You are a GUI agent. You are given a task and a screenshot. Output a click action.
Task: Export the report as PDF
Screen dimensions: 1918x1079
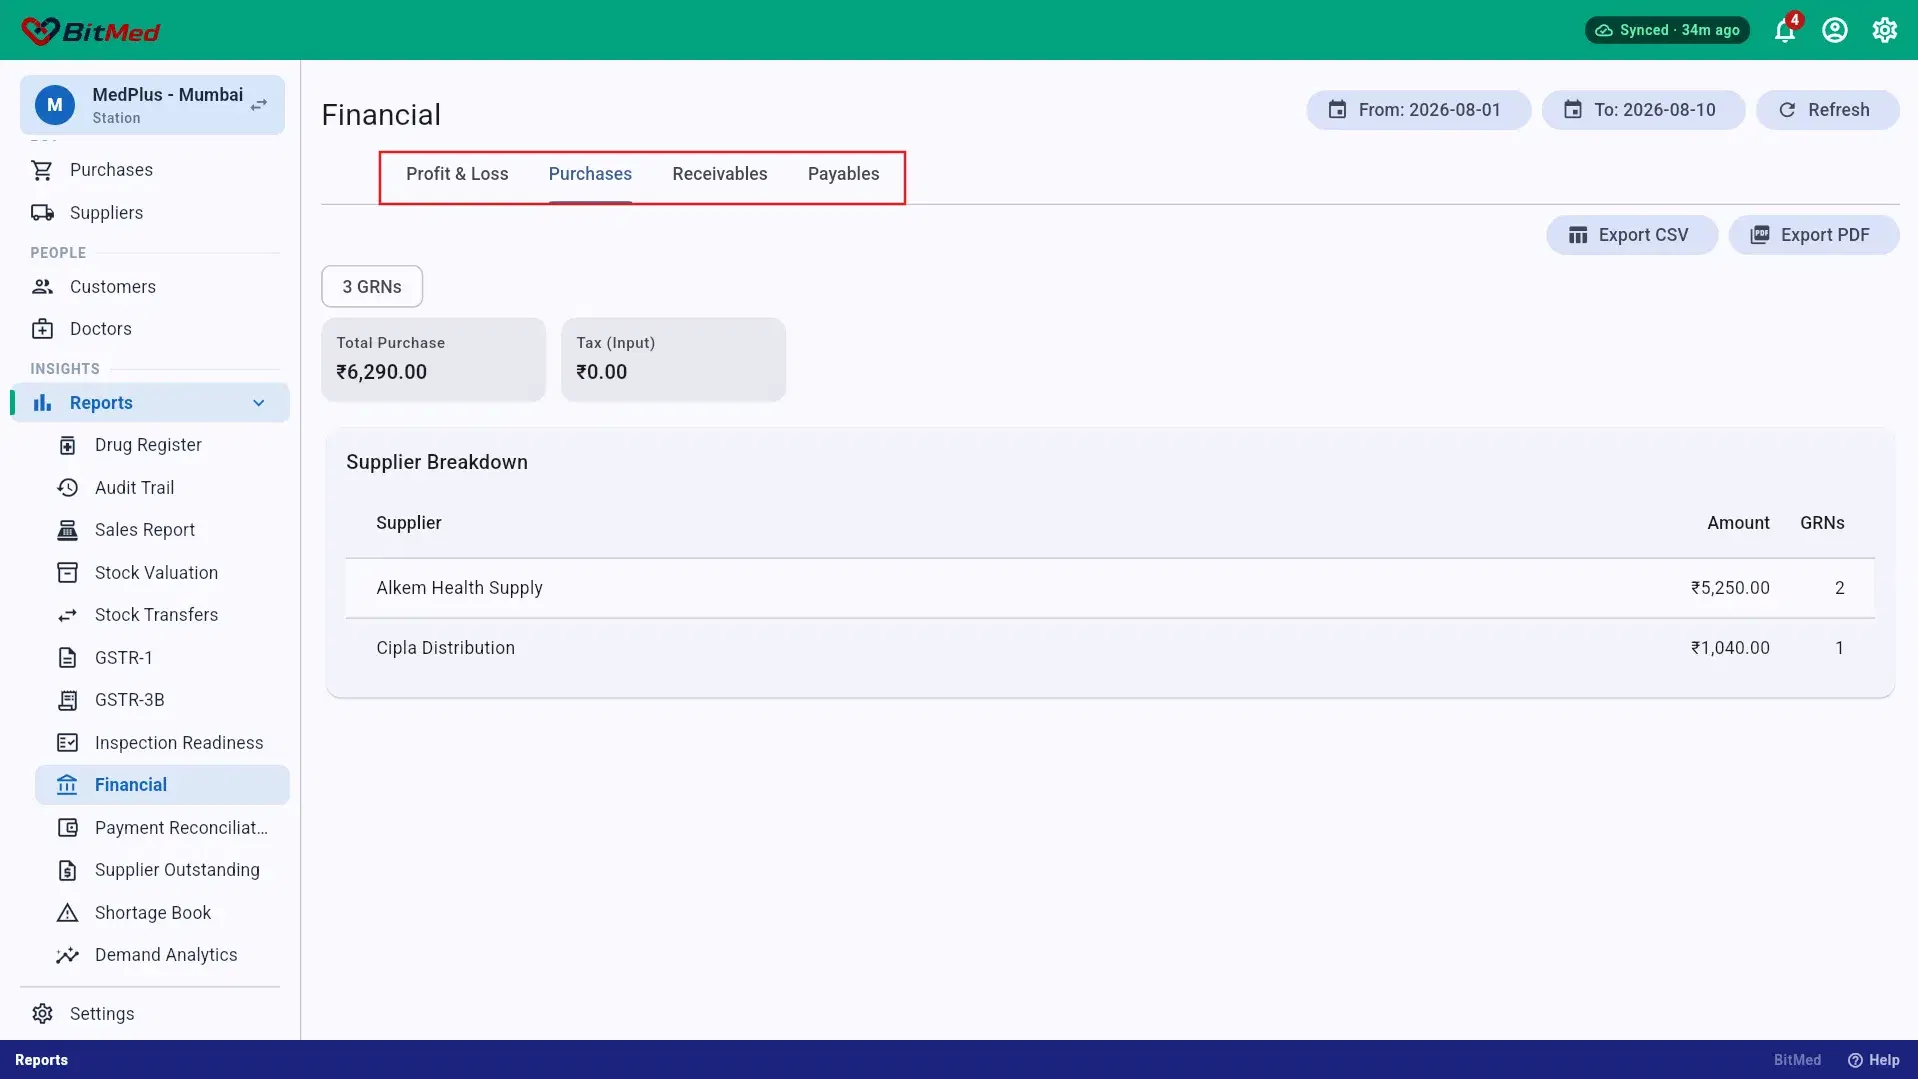(1814, 235)
